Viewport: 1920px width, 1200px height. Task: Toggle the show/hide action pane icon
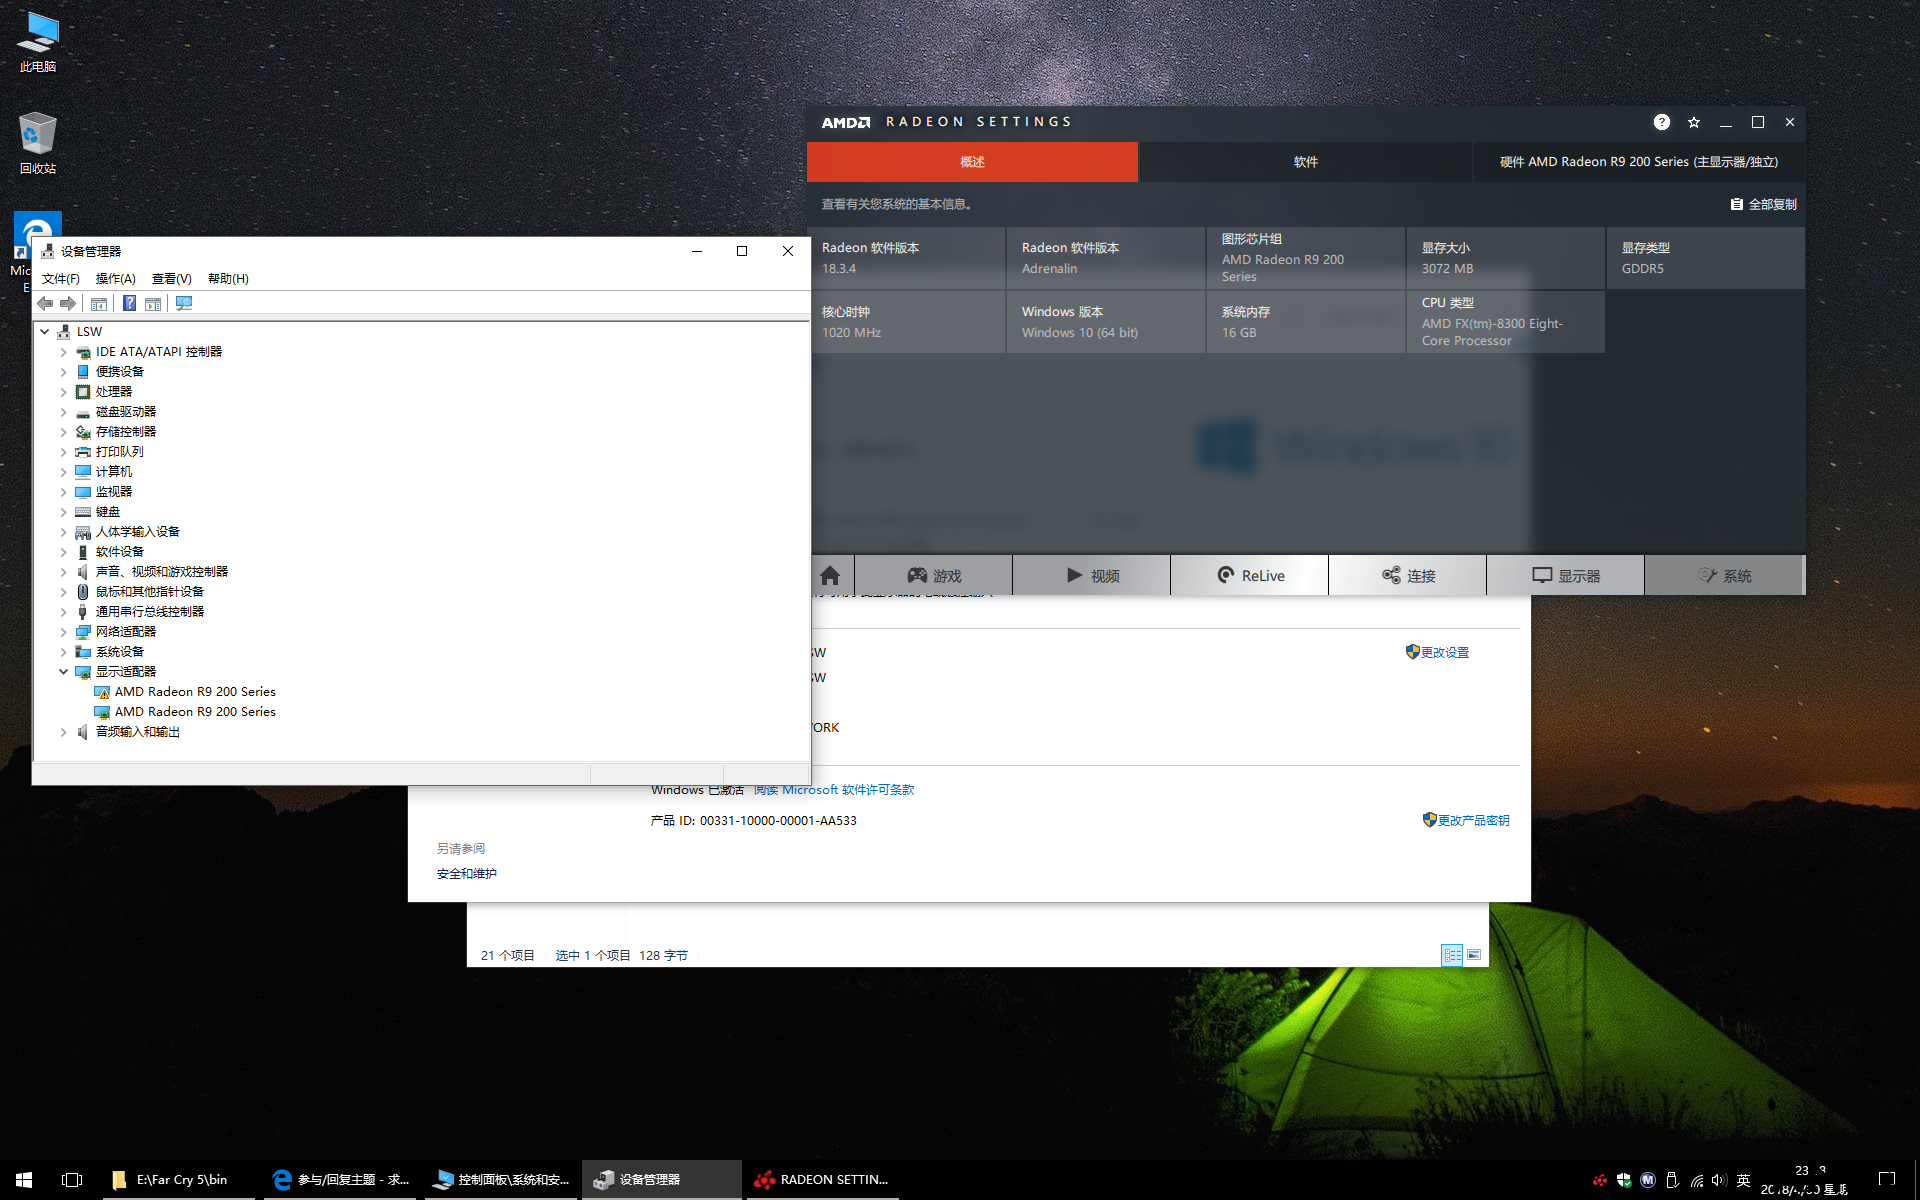153,303
